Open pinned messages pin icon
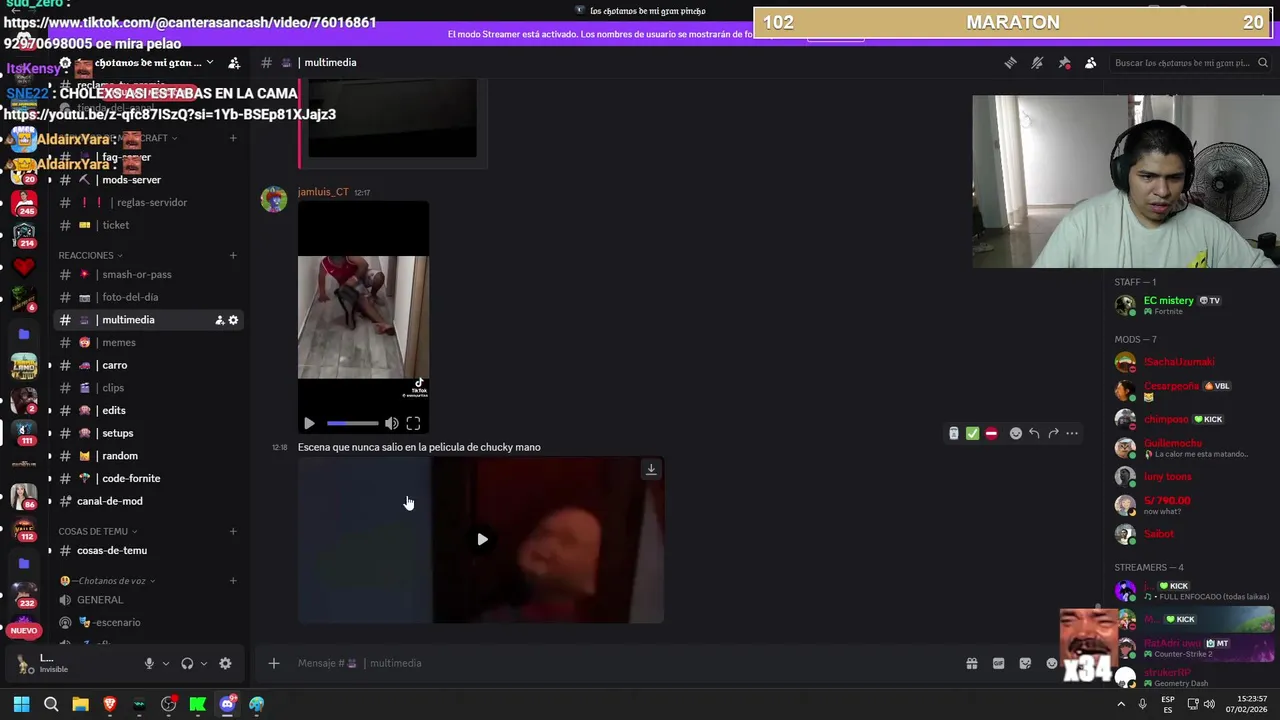The height and width of the screenshot is (720, 1280). point(1064,63)
